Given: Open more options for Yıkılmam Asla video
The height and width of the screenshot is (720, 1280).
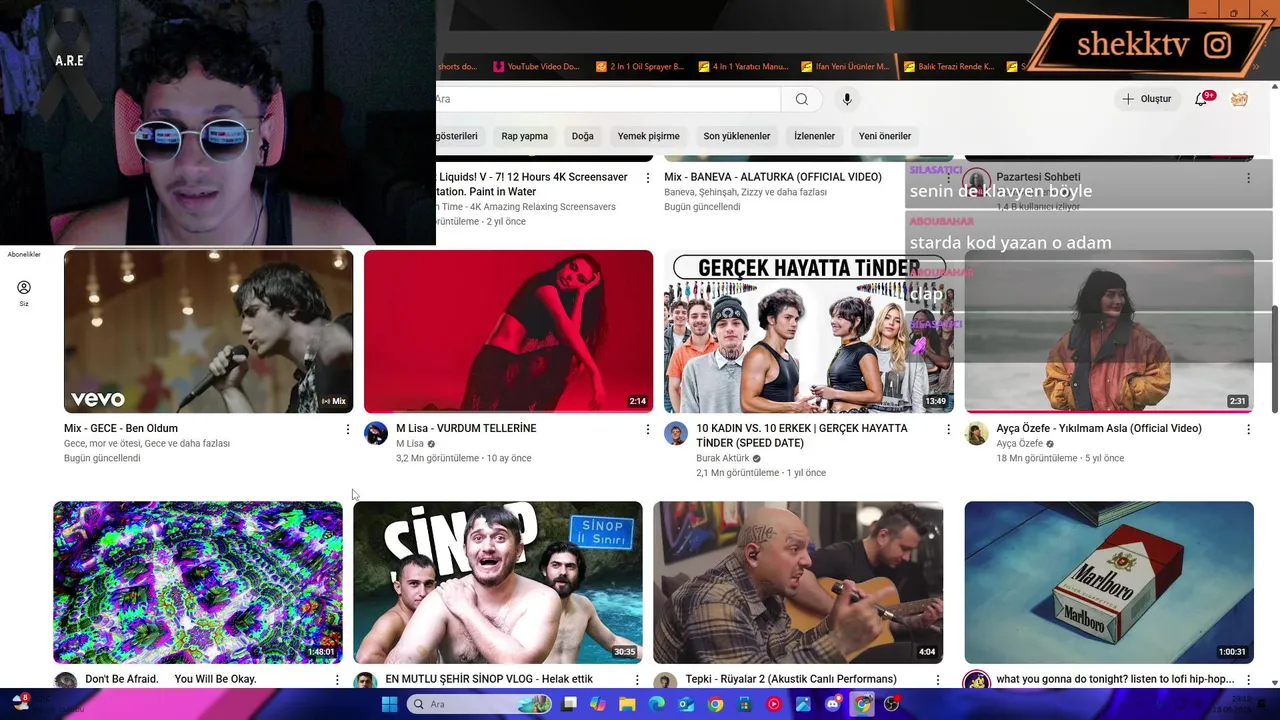Looking at the screenshot, I should (1248, 429).
